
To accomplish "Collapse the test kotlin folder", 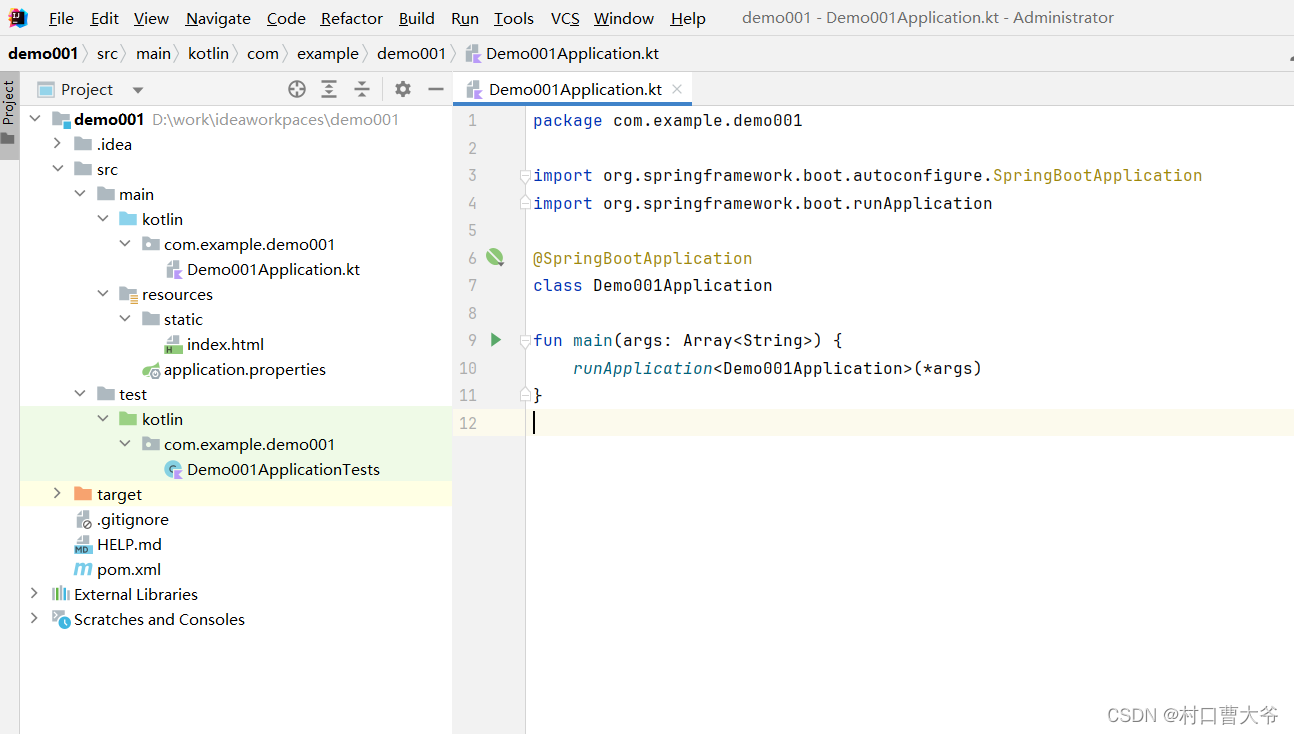I will (x=103, y=418).
